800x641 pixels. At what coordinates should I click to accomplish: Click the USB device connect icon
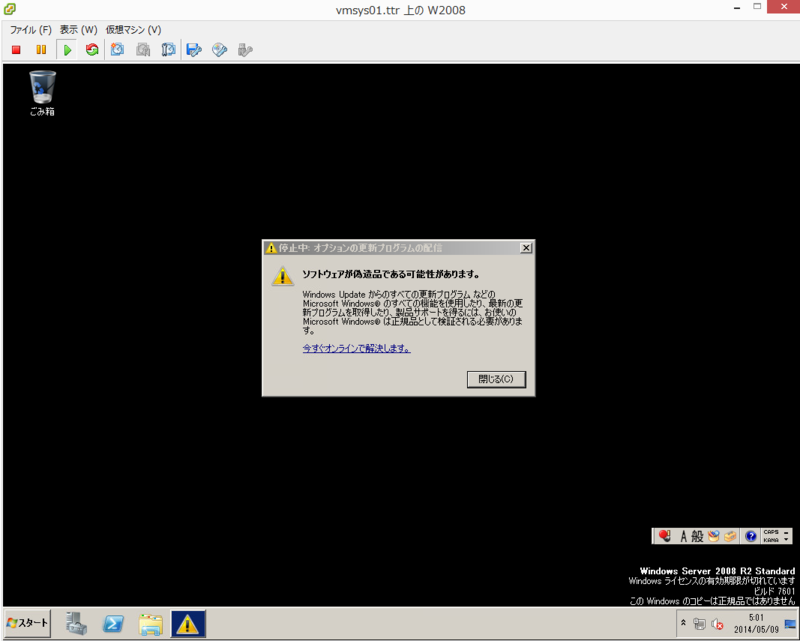point(245,50)
